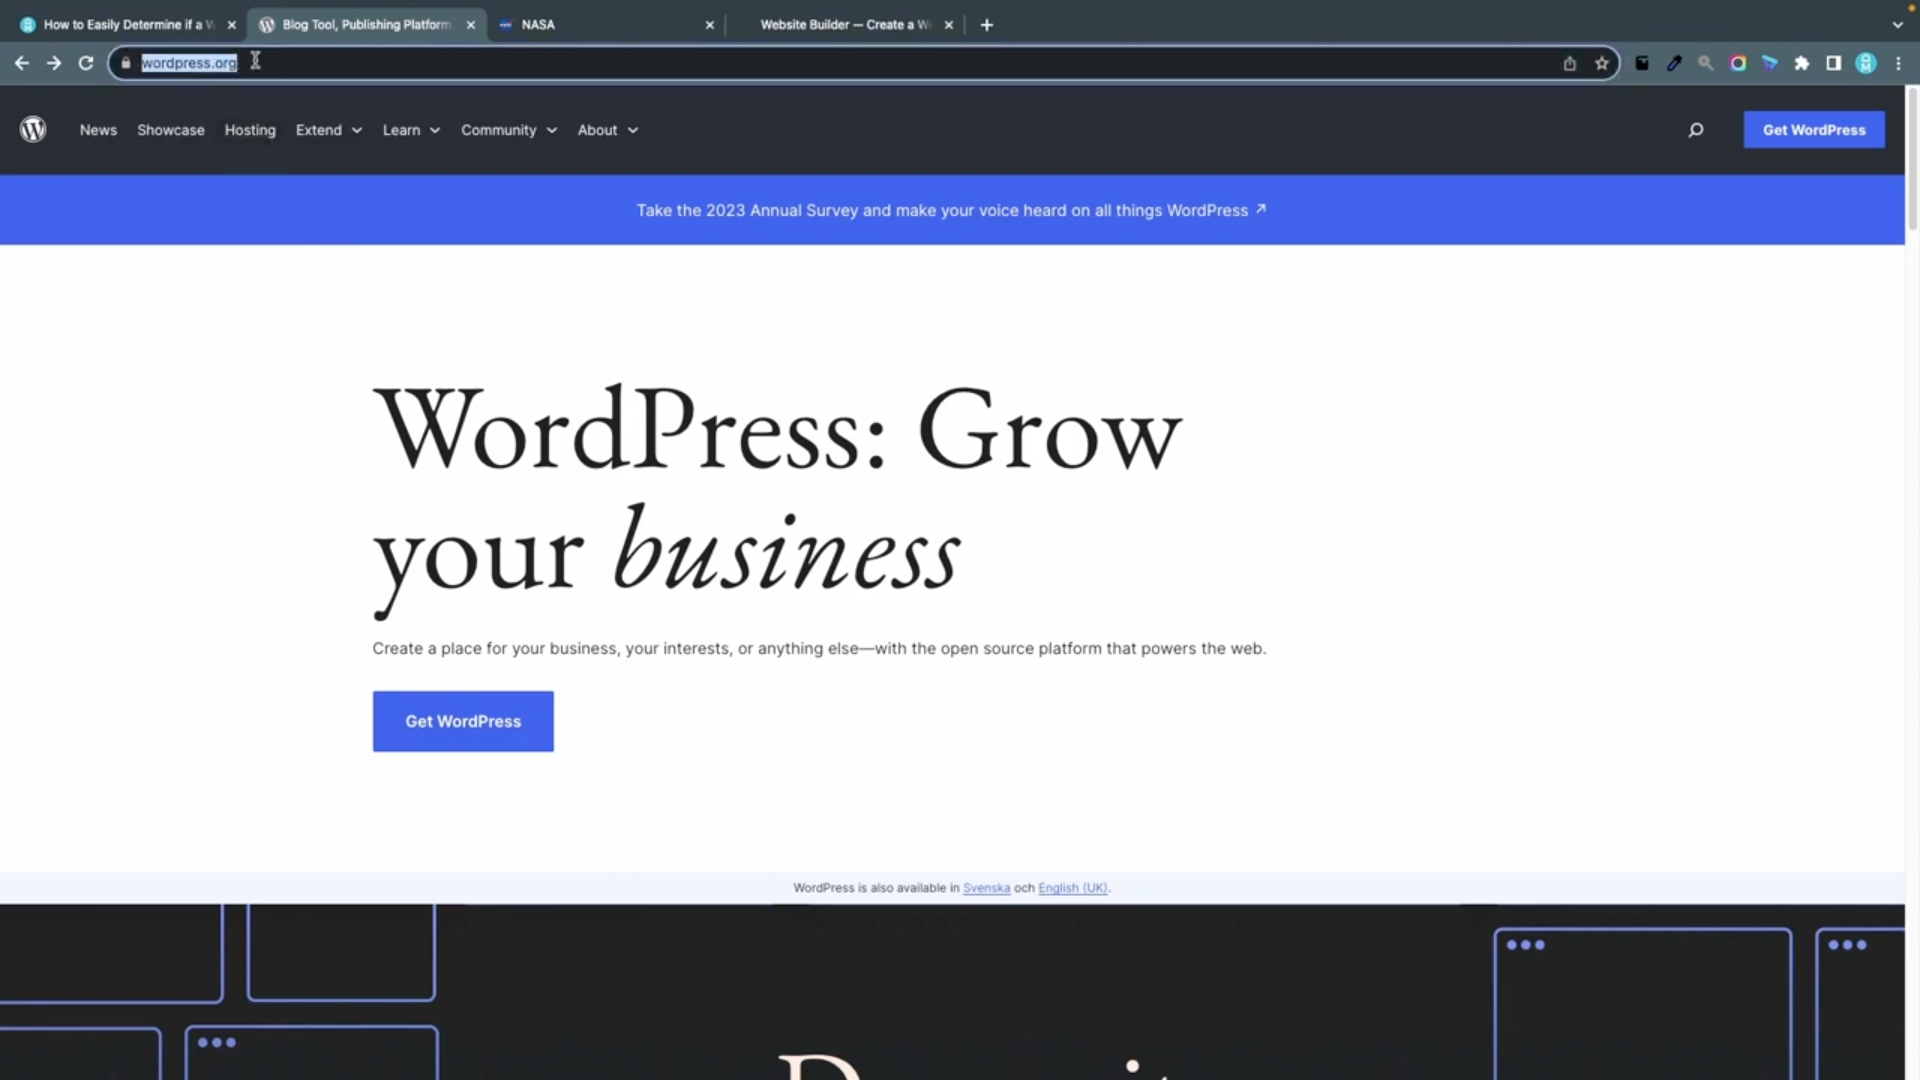The height and width of the screenshot is (1080, 1920).
Task: Switch to the Website Builder tab
Action: pos(843,24)
